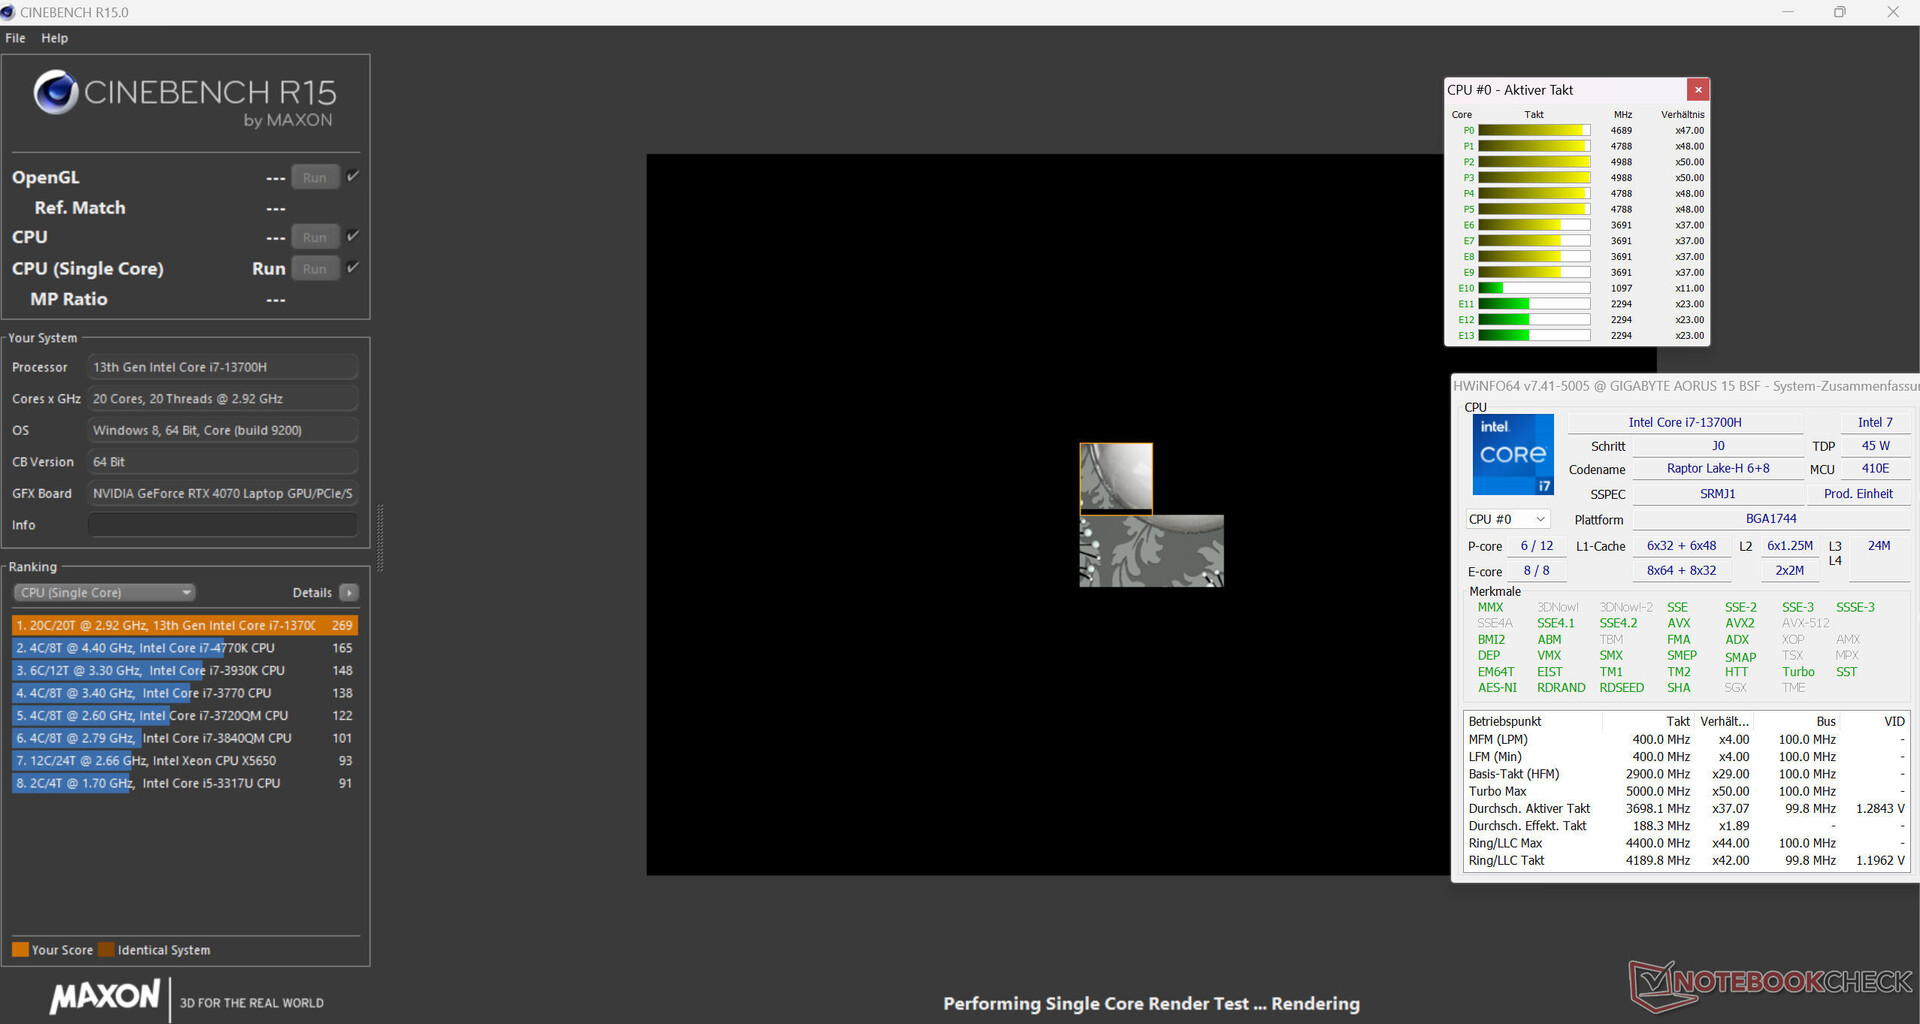Image resolution: width=1920 pixels, height=1024 pixels.
Task: Toggle the CPU test checkbox
Action: coord(353,236)
